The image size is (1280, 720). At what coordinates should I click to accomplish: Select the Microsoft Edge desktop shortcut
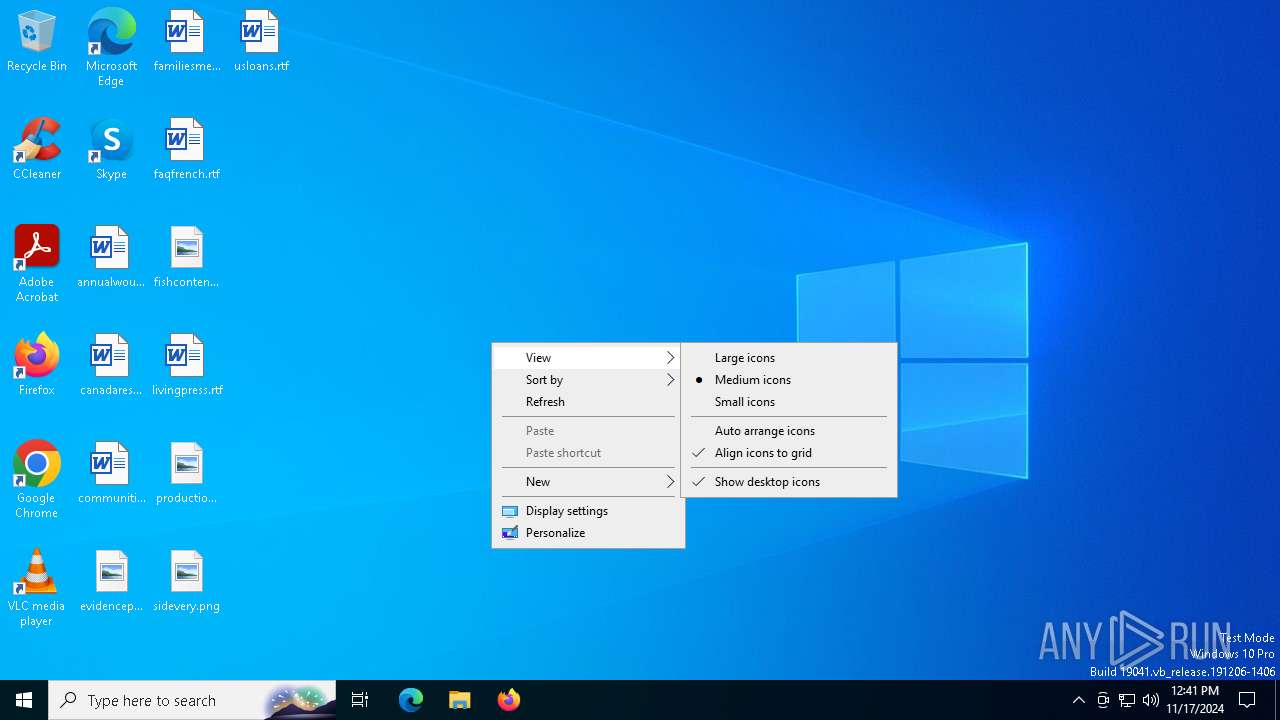(x=111, y=47)
